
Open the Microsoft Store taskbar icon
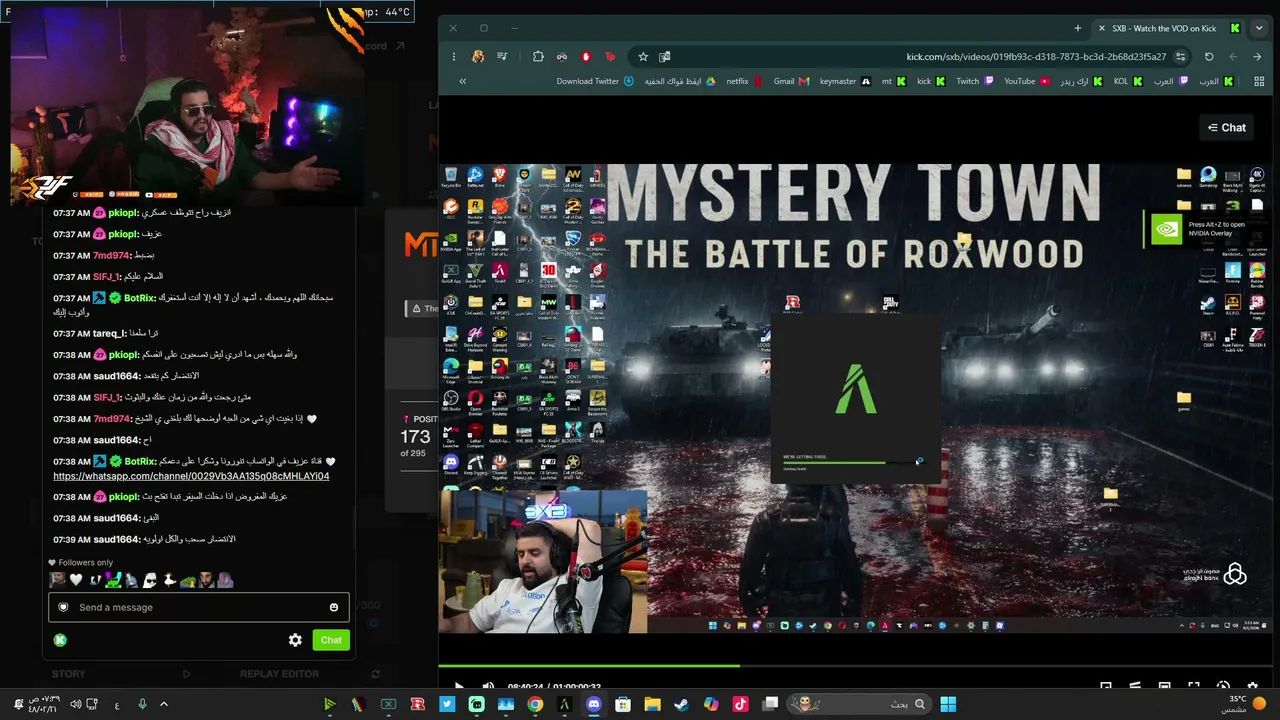623,704
